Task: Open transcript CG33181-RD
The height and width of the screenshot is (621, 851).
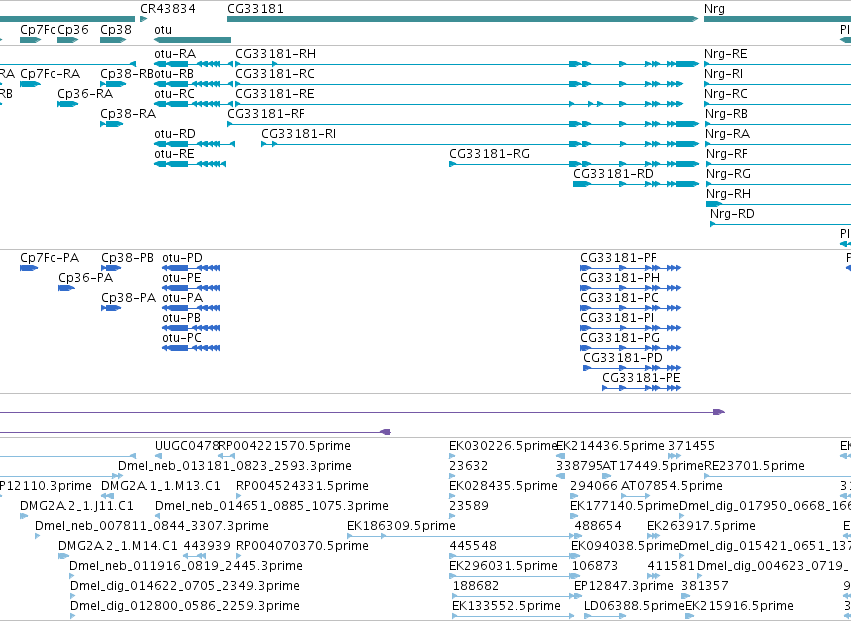Action: pos(613,174)
